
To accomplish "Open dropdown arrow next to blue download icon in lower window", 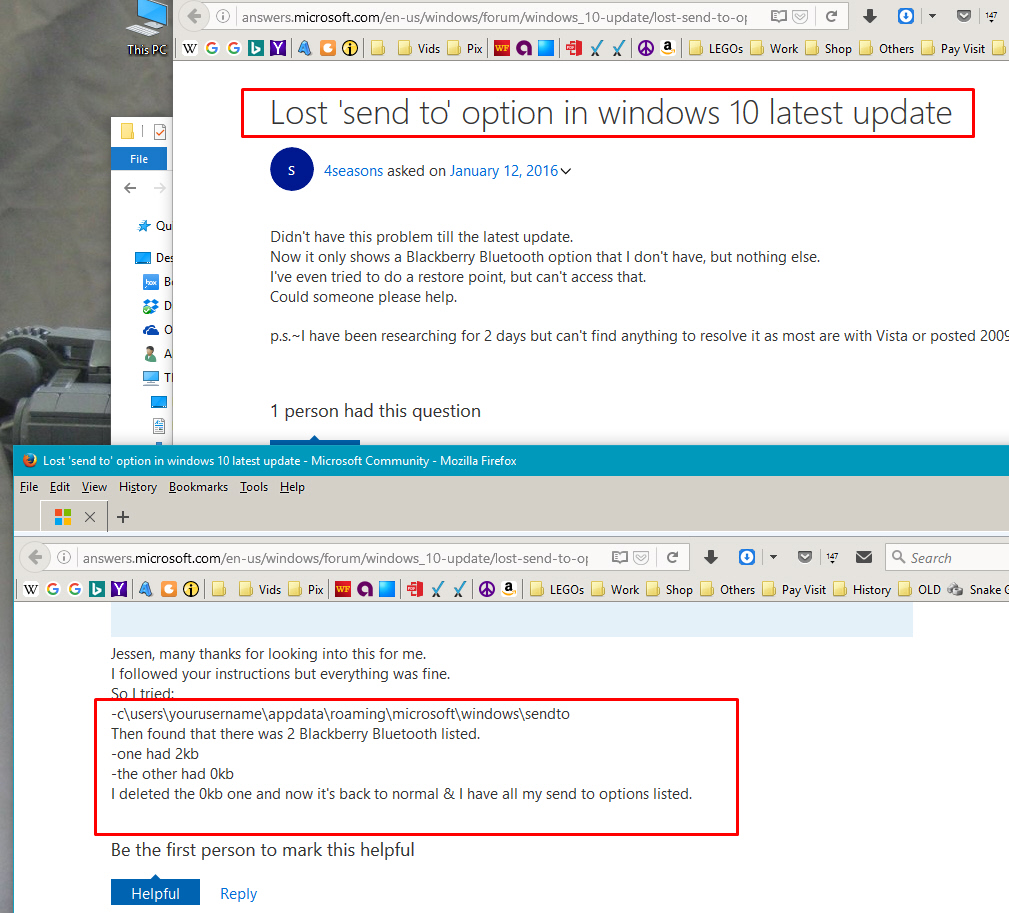I will (x=773, y=557).
